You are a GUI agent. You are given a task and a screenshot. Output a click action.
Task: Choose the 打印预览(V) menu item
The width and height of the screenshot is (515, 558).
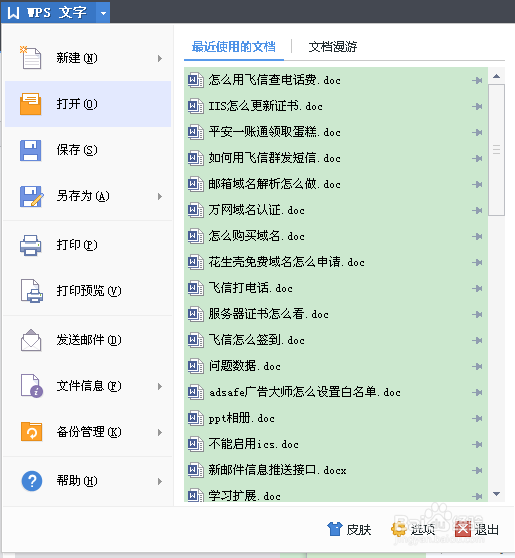click(88, 291)
